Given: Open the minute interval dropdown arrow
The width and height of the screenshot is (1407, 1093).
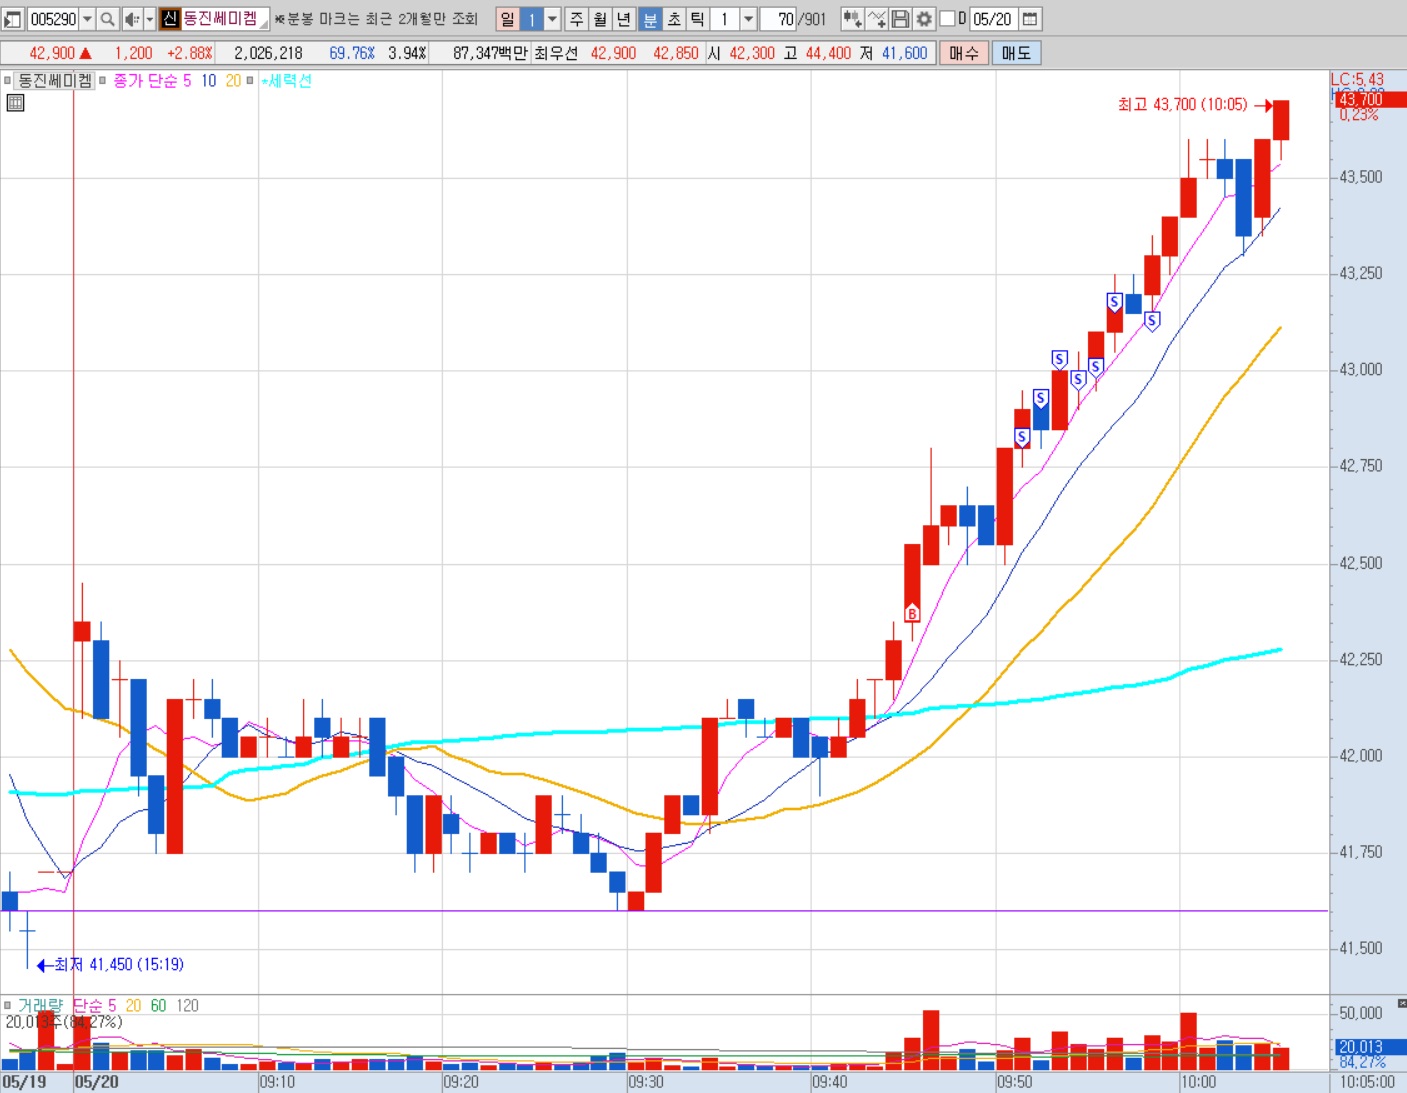Looking at the screenshot, I should (x=748, y=19).
